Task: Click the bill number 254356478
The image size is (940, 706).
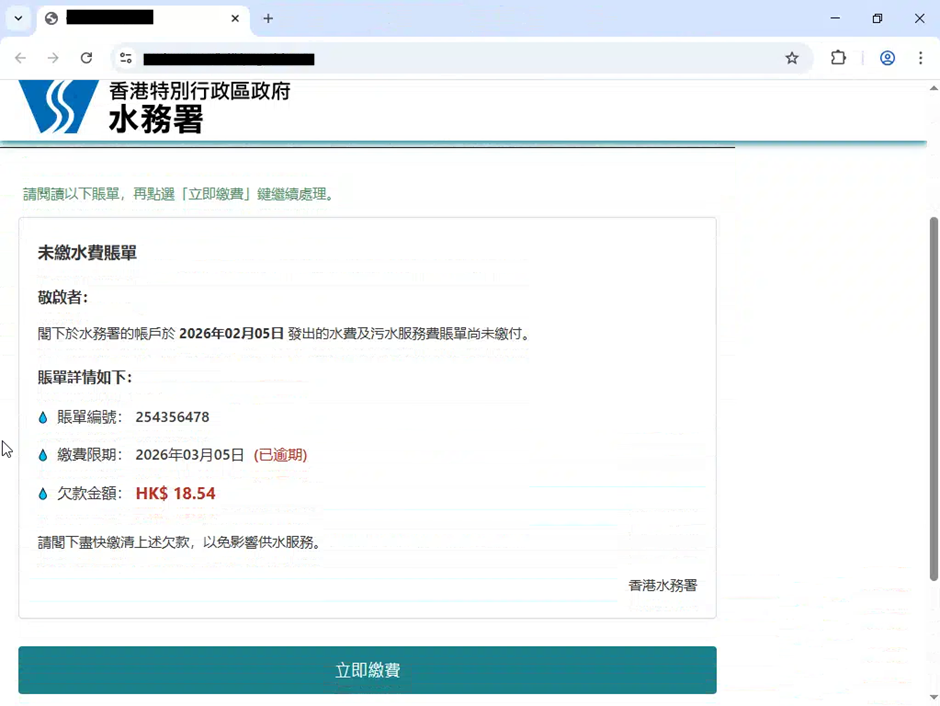Action: click(172, 417)
